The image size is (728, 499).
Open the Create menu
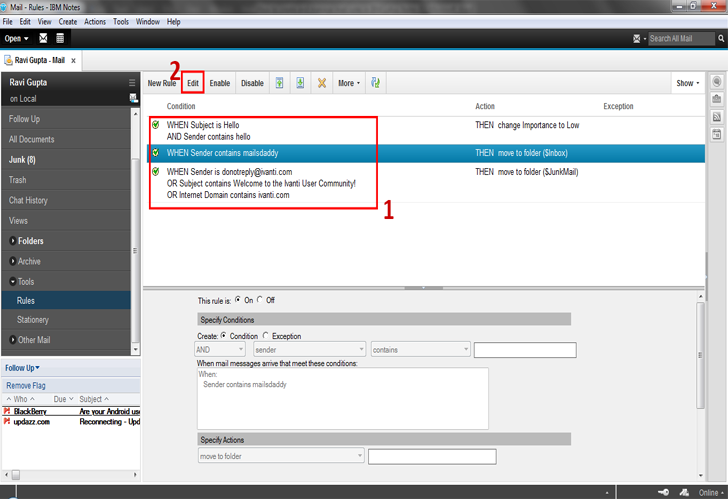[68, 22]
